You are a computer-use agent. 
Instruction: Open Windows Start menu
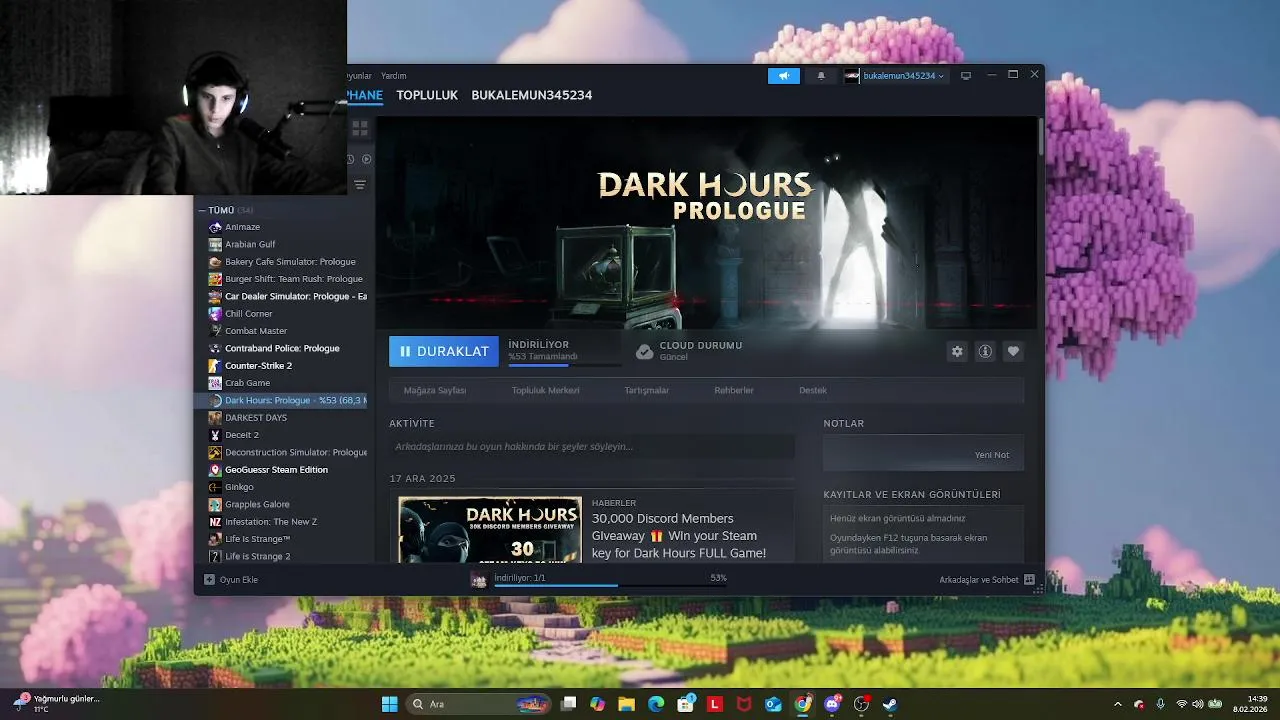pos(389,704)
